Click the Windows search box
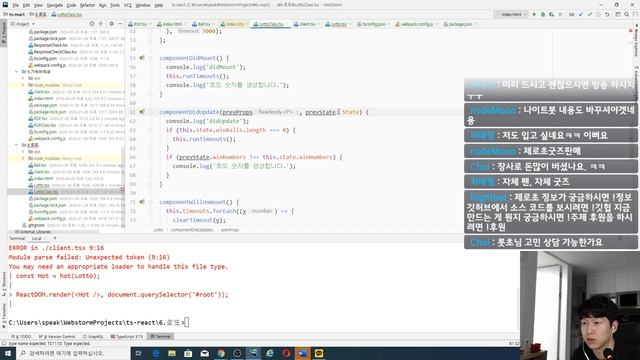 click(x=73, y=353)
